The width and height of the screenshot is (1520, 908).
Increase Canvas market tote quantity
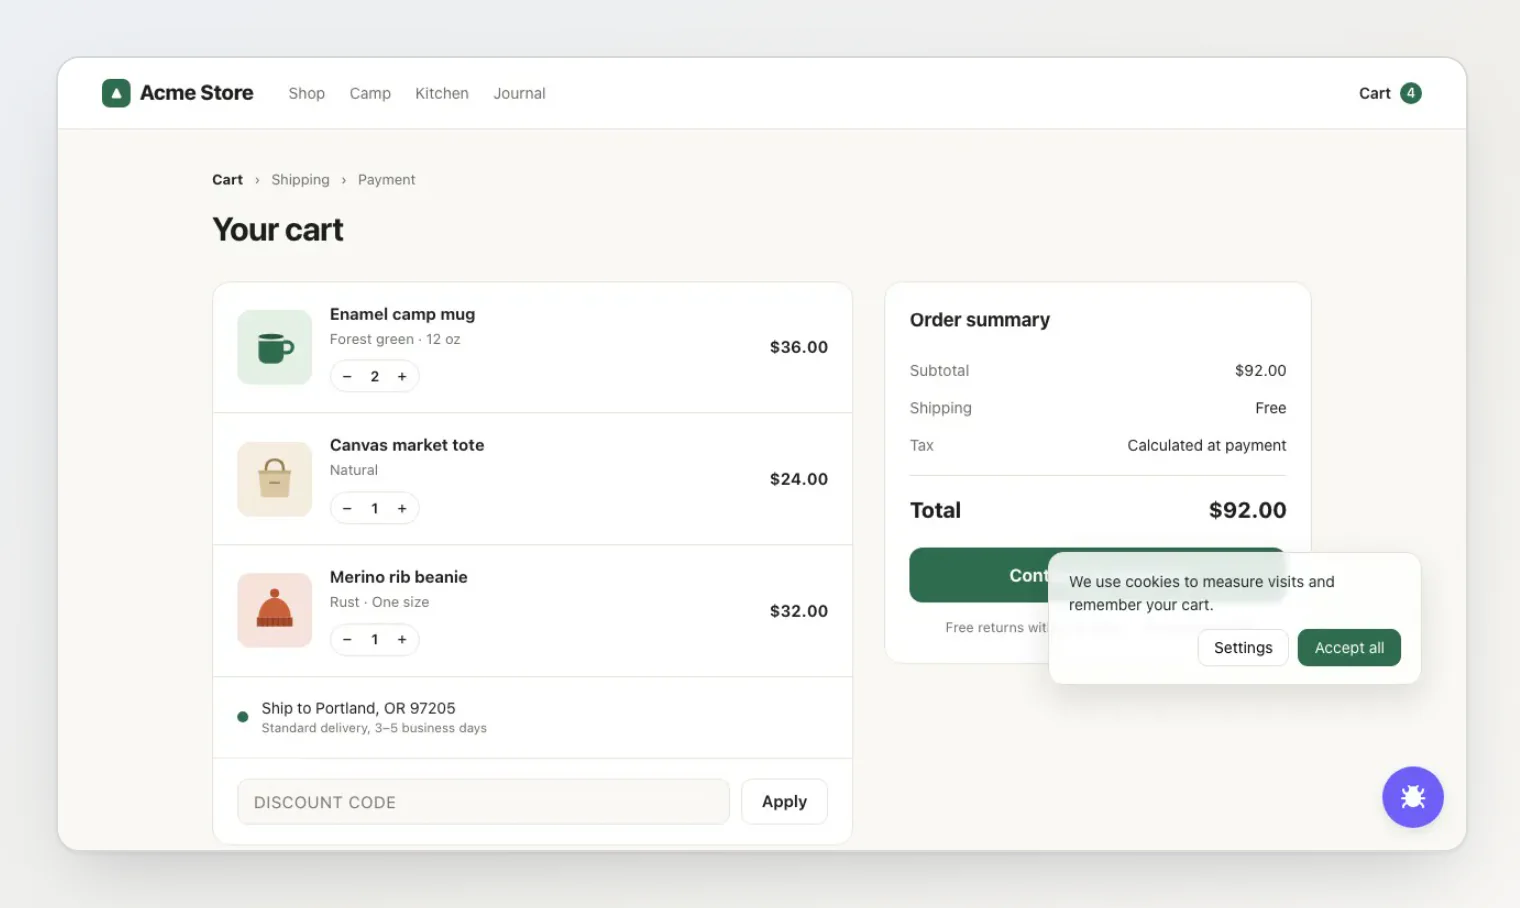tap(402, 508)
